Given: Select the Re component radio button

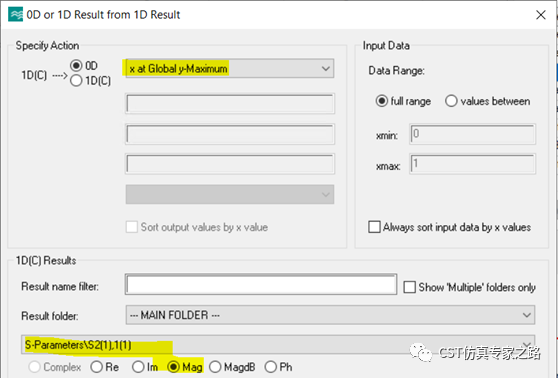Looking at the screenshot, I should pos(96,367).
